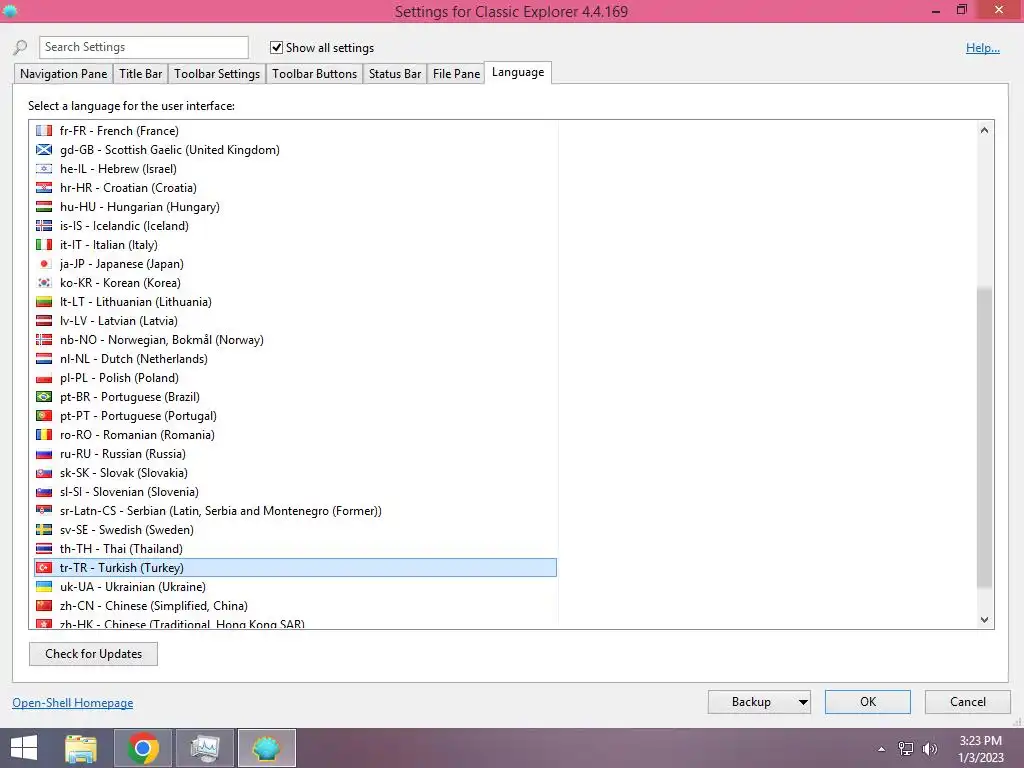Click the Portugal flag icon
Image resolution: width=1024 pixels, height=768 pixels.
point(44,415)
